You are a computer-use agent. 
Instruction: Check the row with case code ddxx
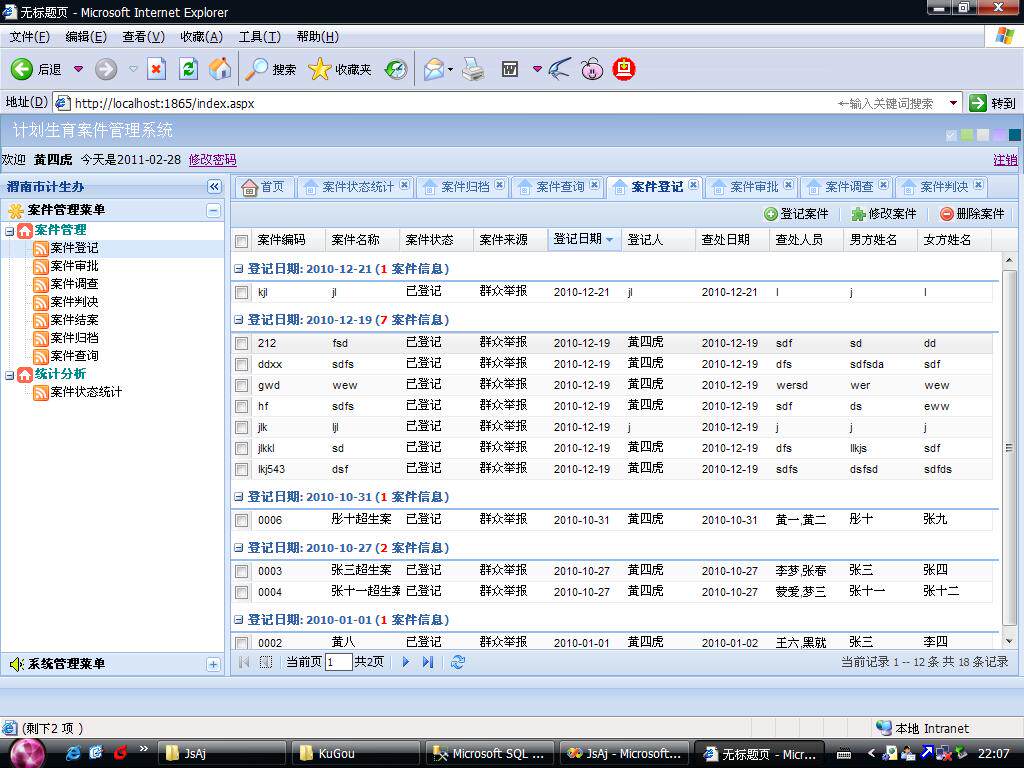[242, 364]
